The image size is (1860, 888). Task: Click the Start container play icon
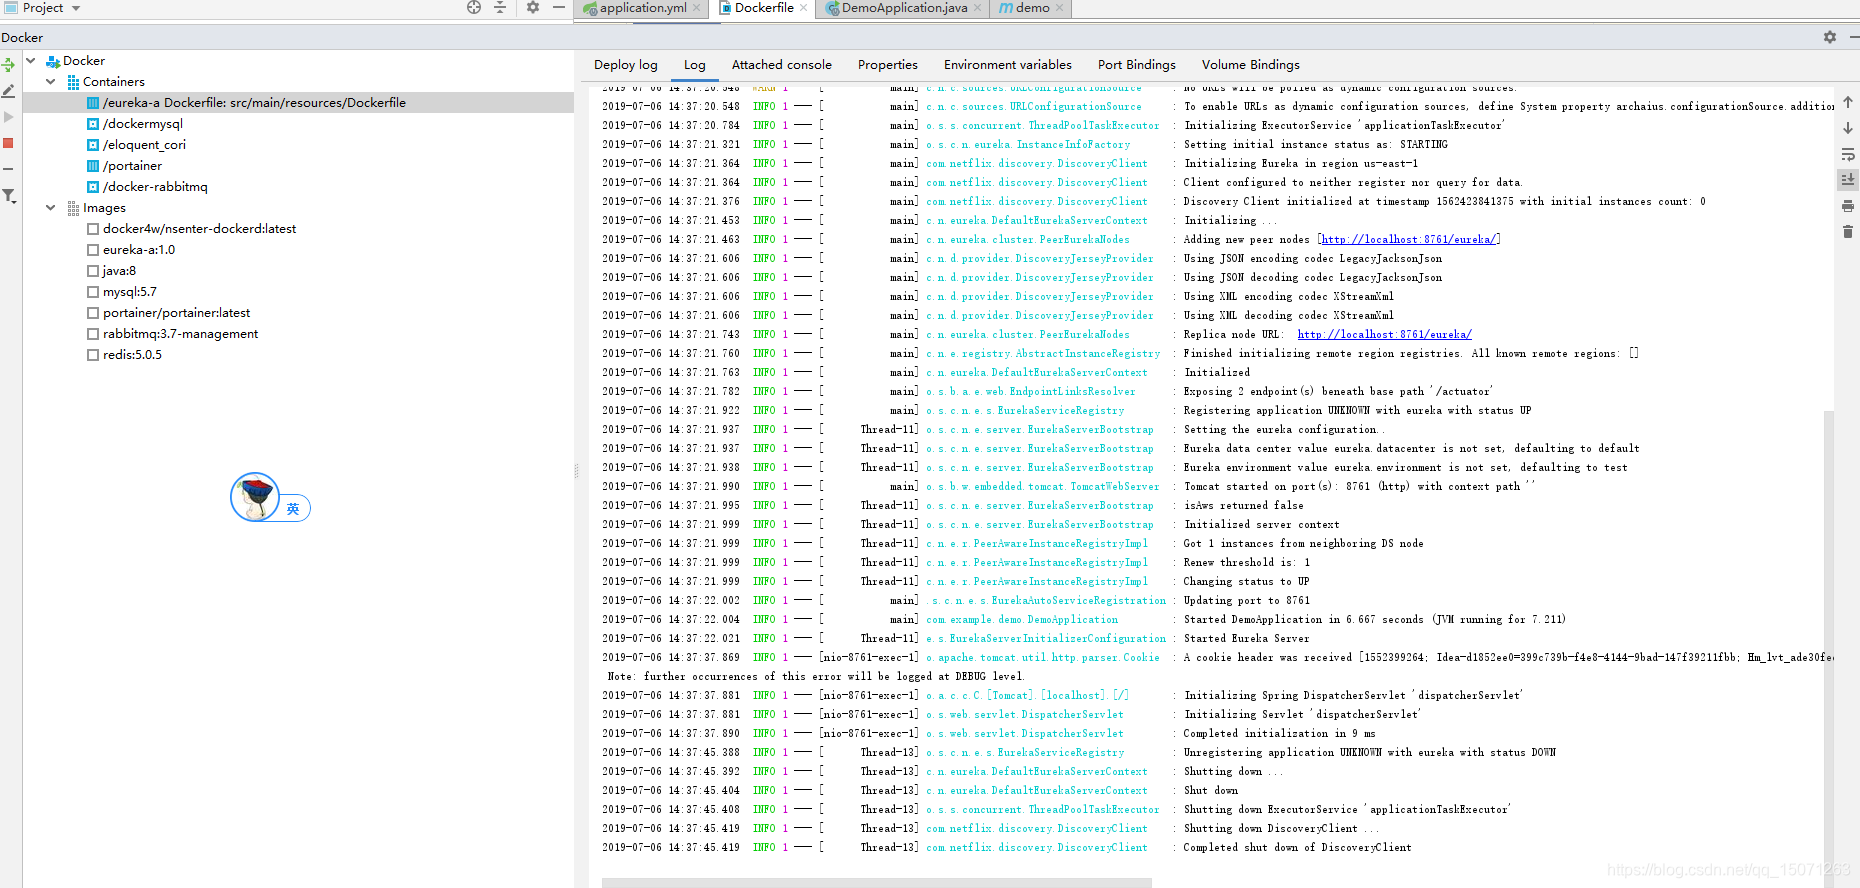click(x=8, y=117)
